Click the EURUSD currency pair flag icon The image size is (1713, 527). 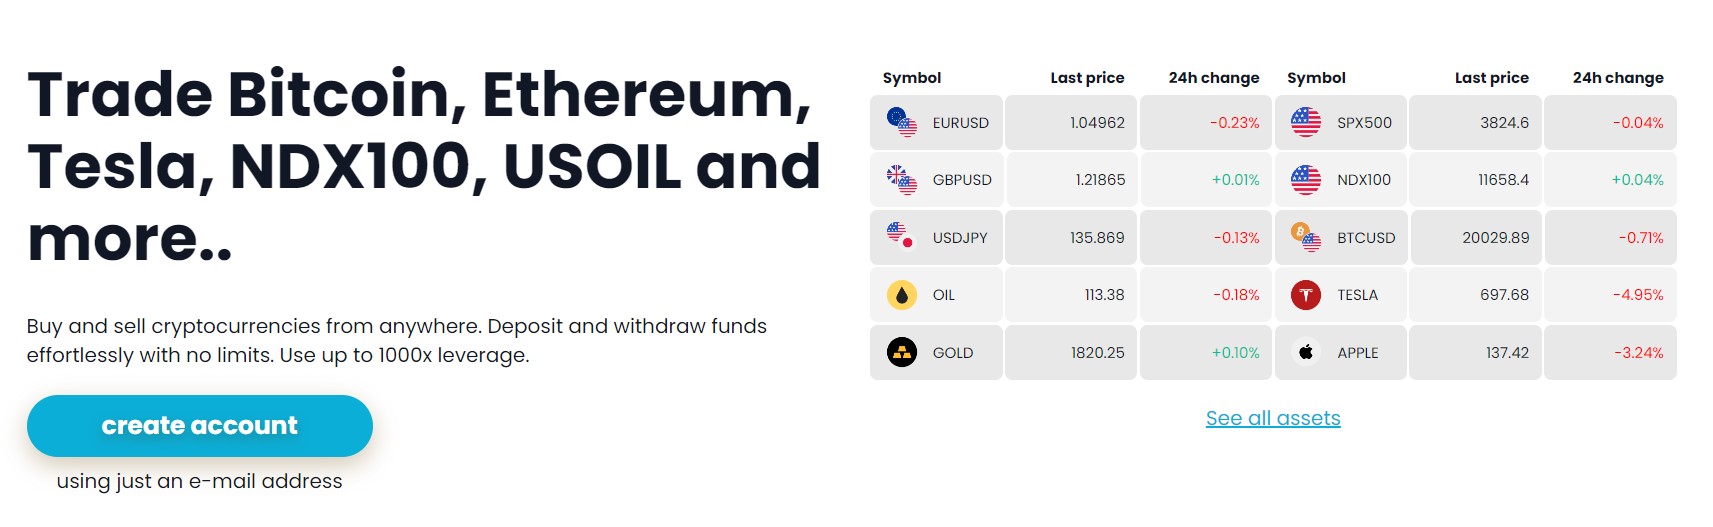click(x=902, y=122)
